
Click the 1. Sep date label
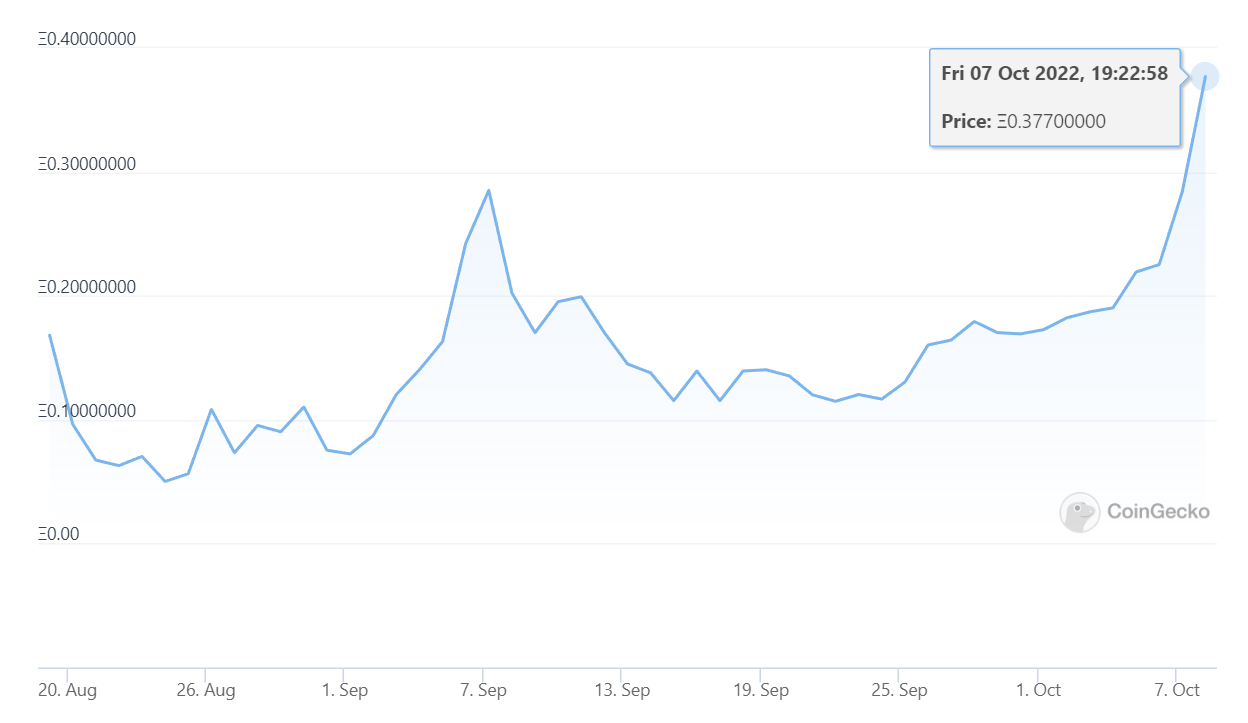343,690
